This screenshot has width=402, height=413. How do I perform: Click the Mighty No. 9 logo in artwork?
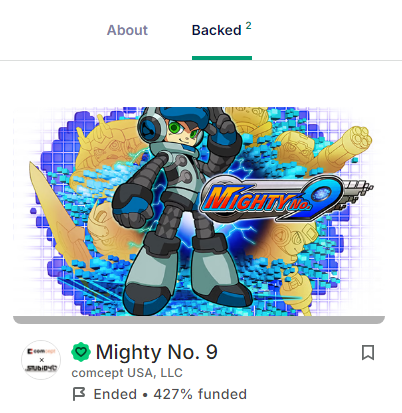point(287,199)
